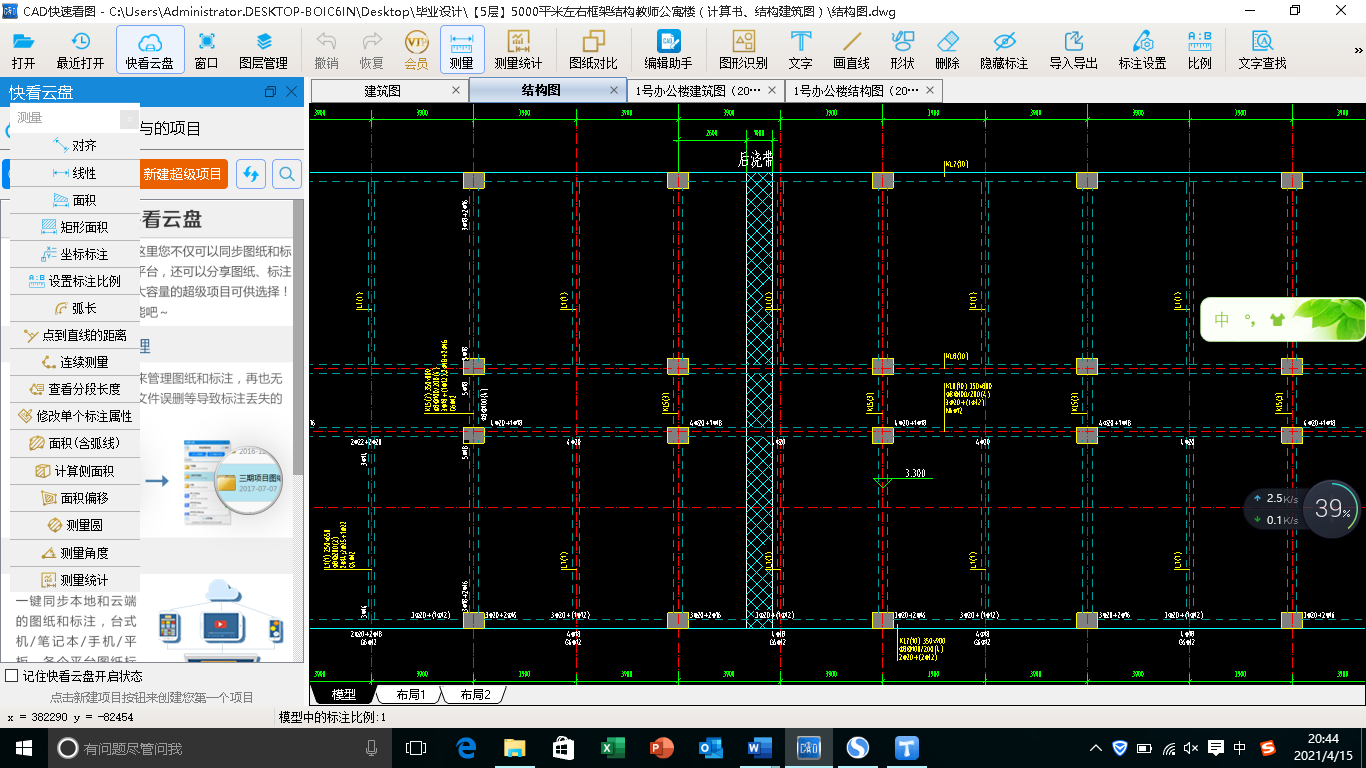Choose 弧长 arc length

(x=75, y=308)
